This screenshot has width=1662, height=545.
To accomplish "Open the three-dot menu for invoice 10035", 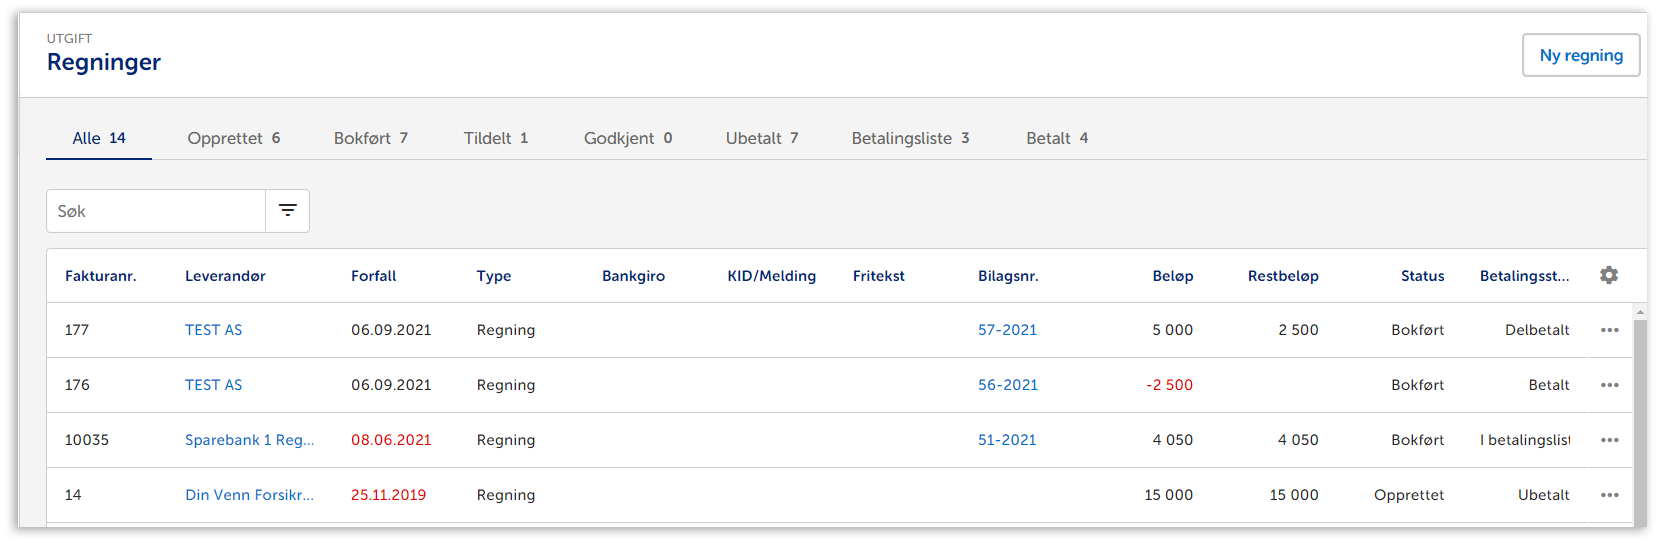I will 1608,440.
